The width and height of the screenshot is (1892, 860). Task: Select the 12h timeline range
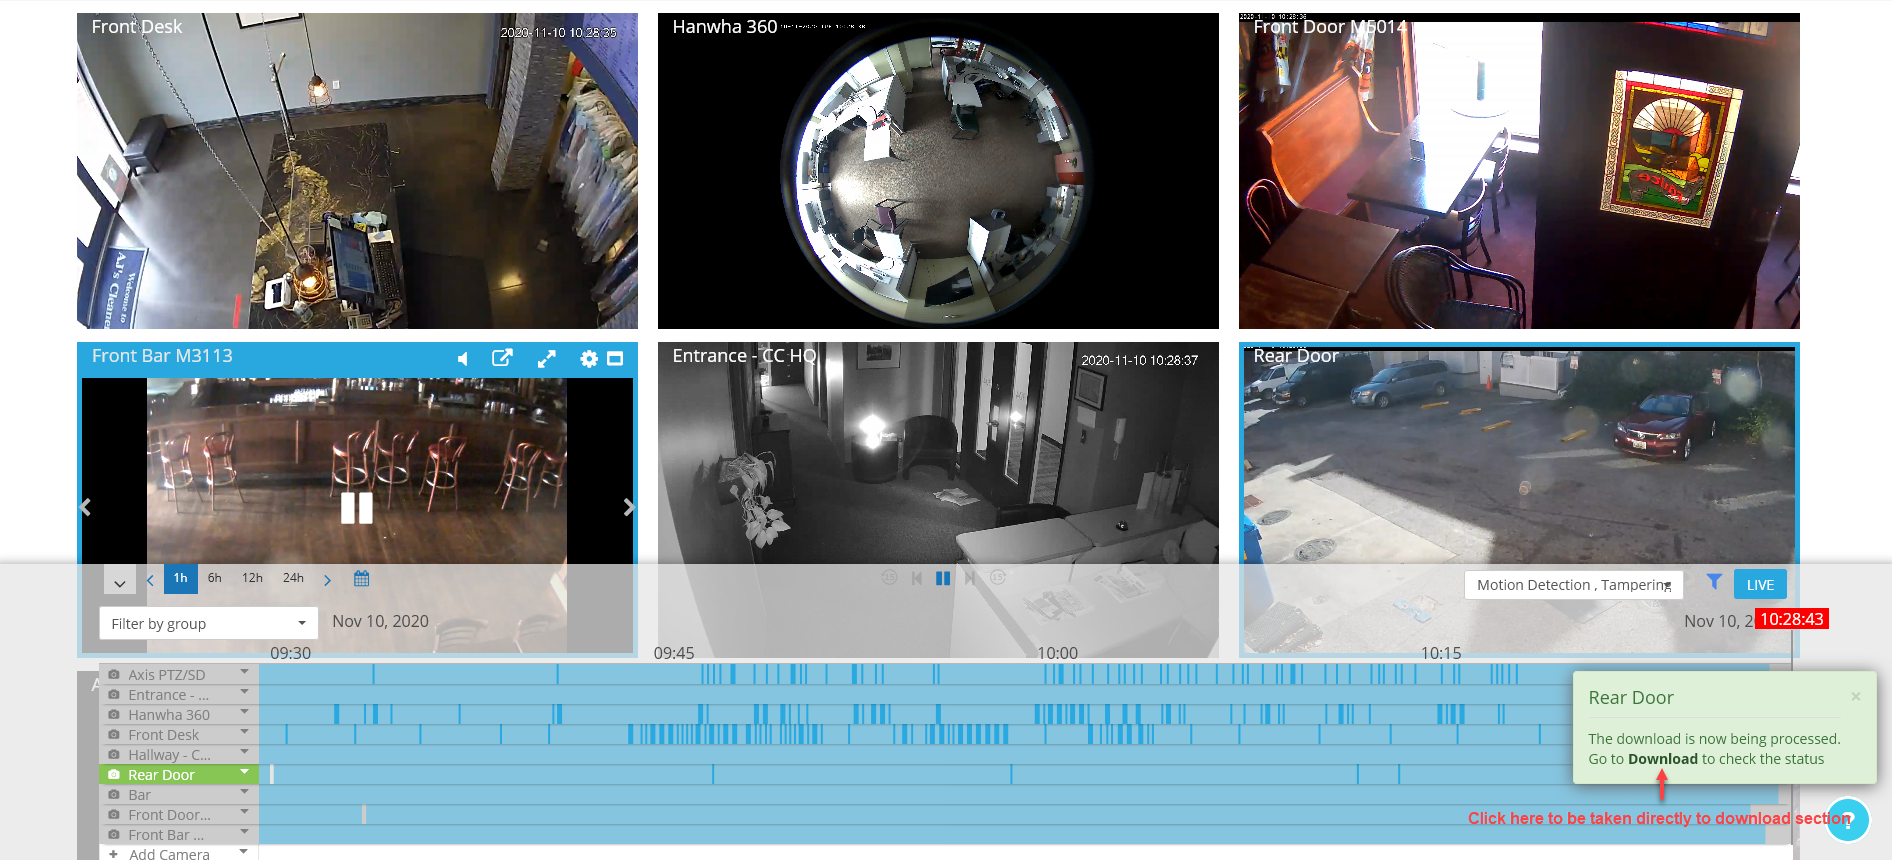click(252, 578)
